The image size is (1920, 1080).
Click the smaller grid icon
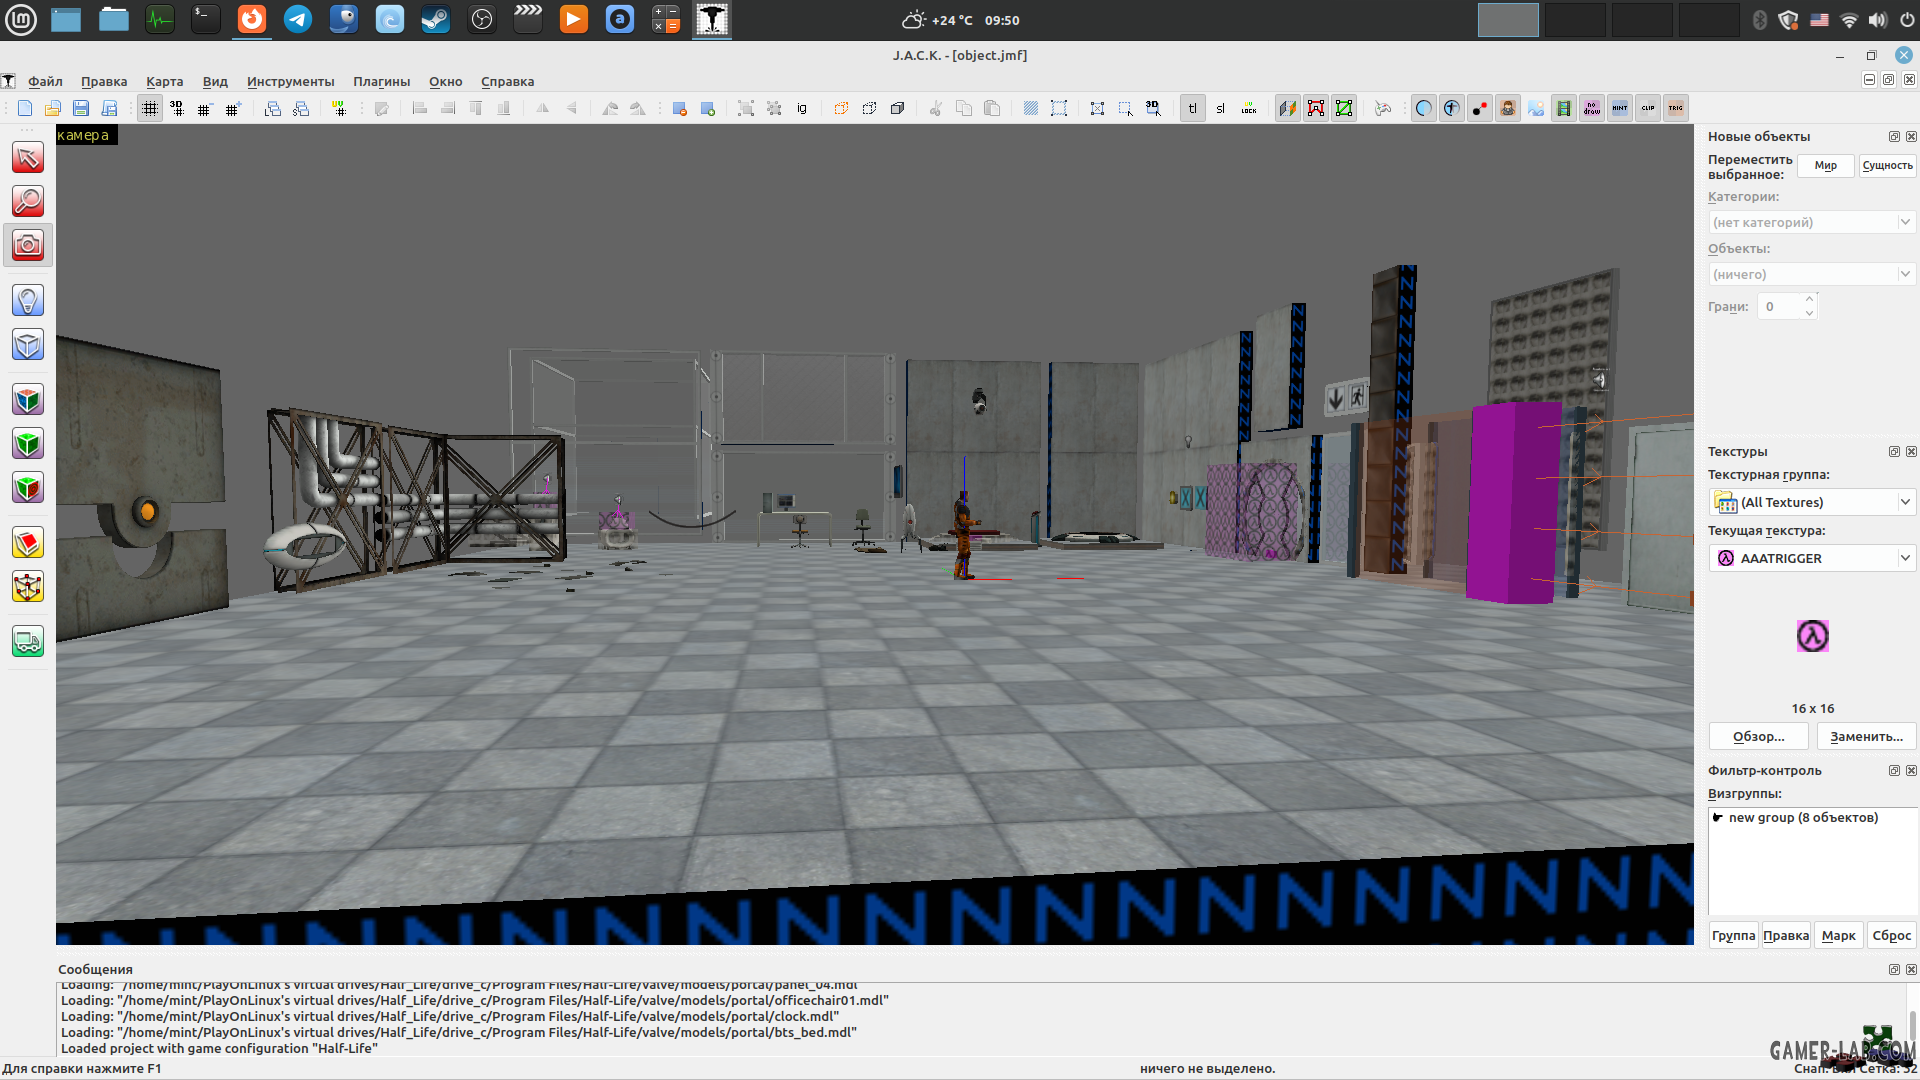(x=205, y=109)
